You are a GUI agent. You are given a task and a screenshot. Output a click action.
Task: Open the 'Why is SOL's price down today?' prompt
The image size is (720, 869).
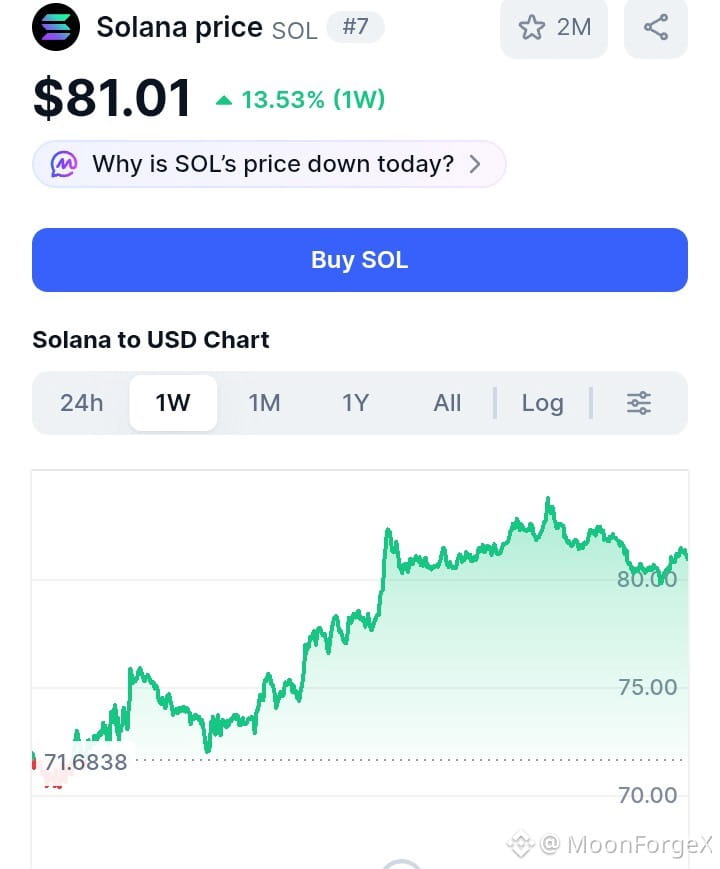(x=269, y=164)
